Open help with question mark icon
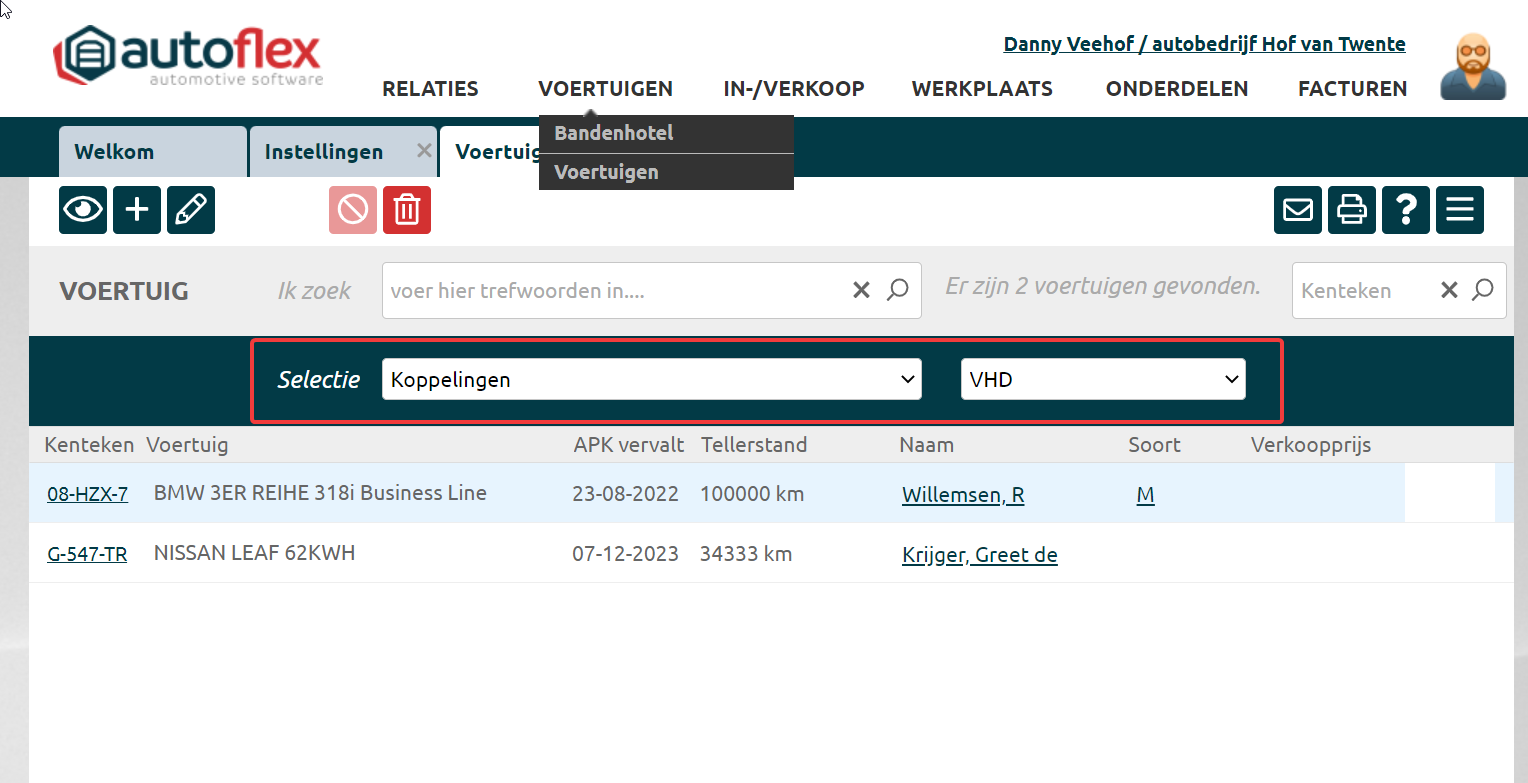This screenshot has height=783, width=1528. coord(1406,210)
